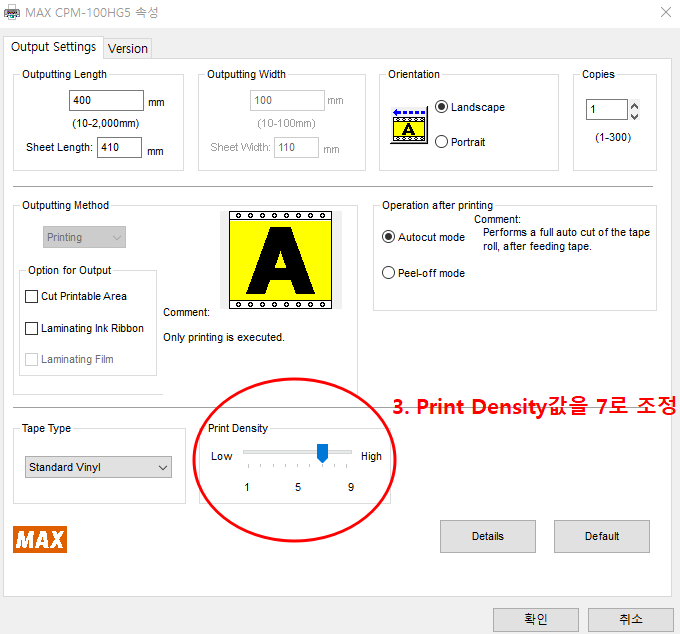Enable the Cut Printable Area checkbox
The width and height of the screenshot is (680, 634).
coord(31,297)
